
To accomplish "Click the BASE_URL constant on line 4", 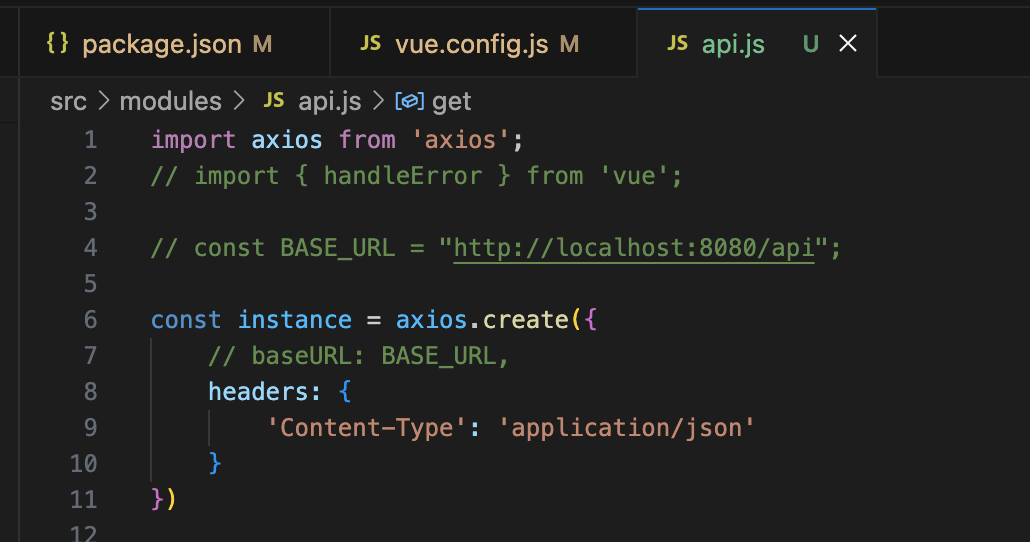I will coord(338,248).
